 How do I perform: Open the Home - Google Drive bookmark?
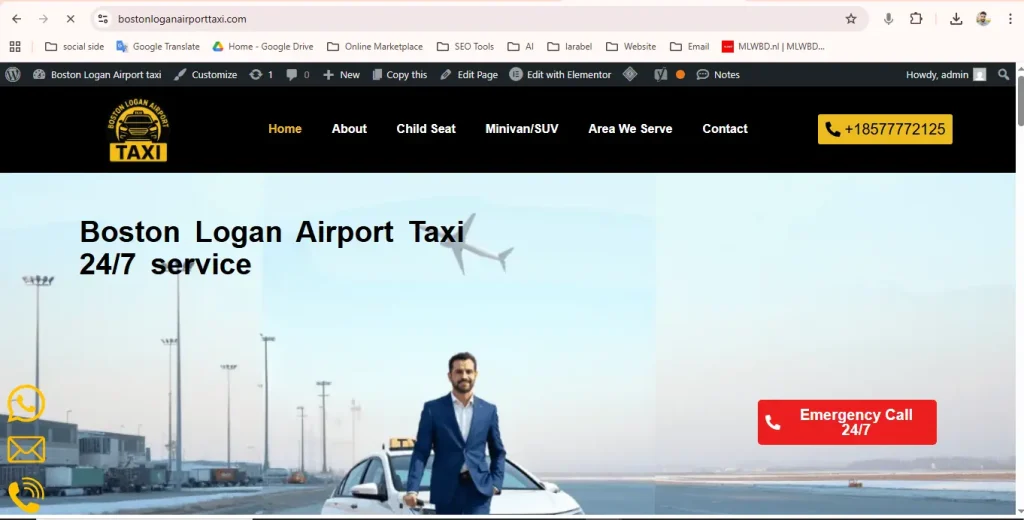(263, 46)
